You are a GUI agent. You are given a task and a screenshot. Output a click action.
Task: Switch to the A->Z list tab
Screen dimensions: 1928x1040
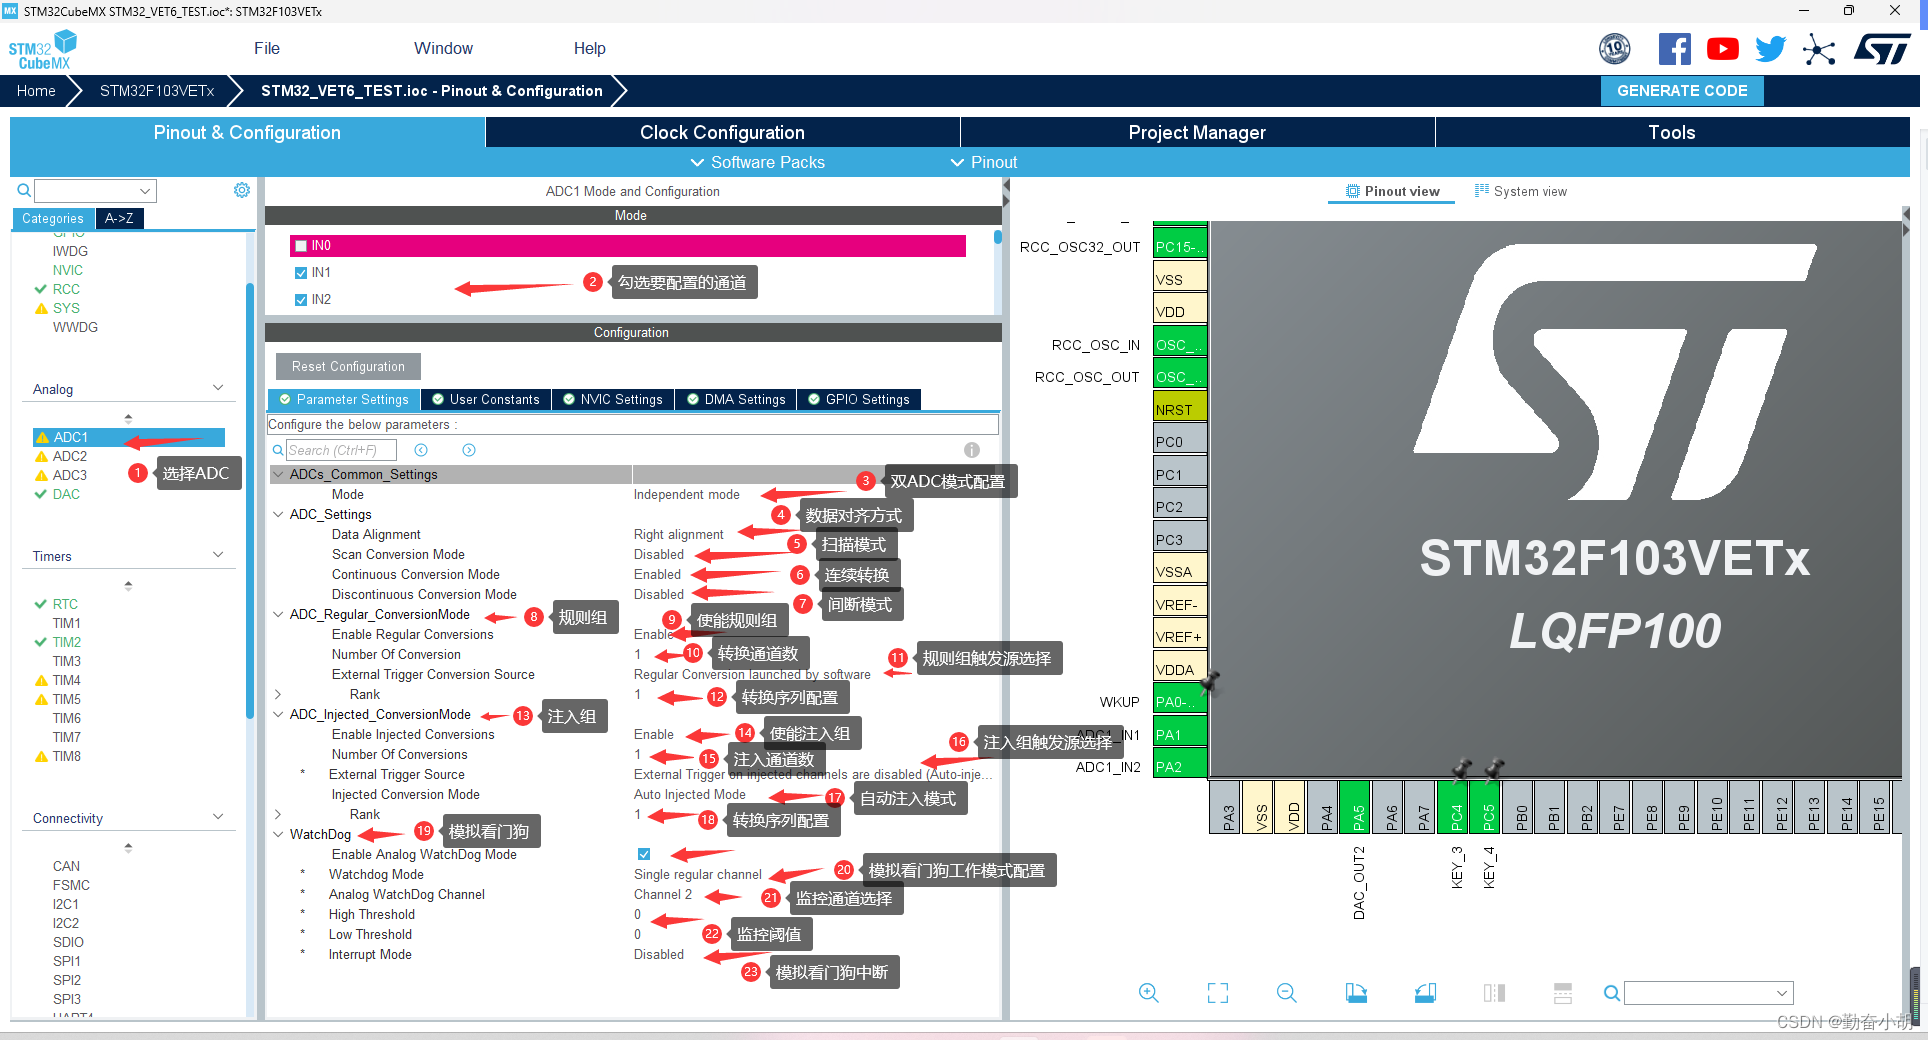(x=119, y=218)
